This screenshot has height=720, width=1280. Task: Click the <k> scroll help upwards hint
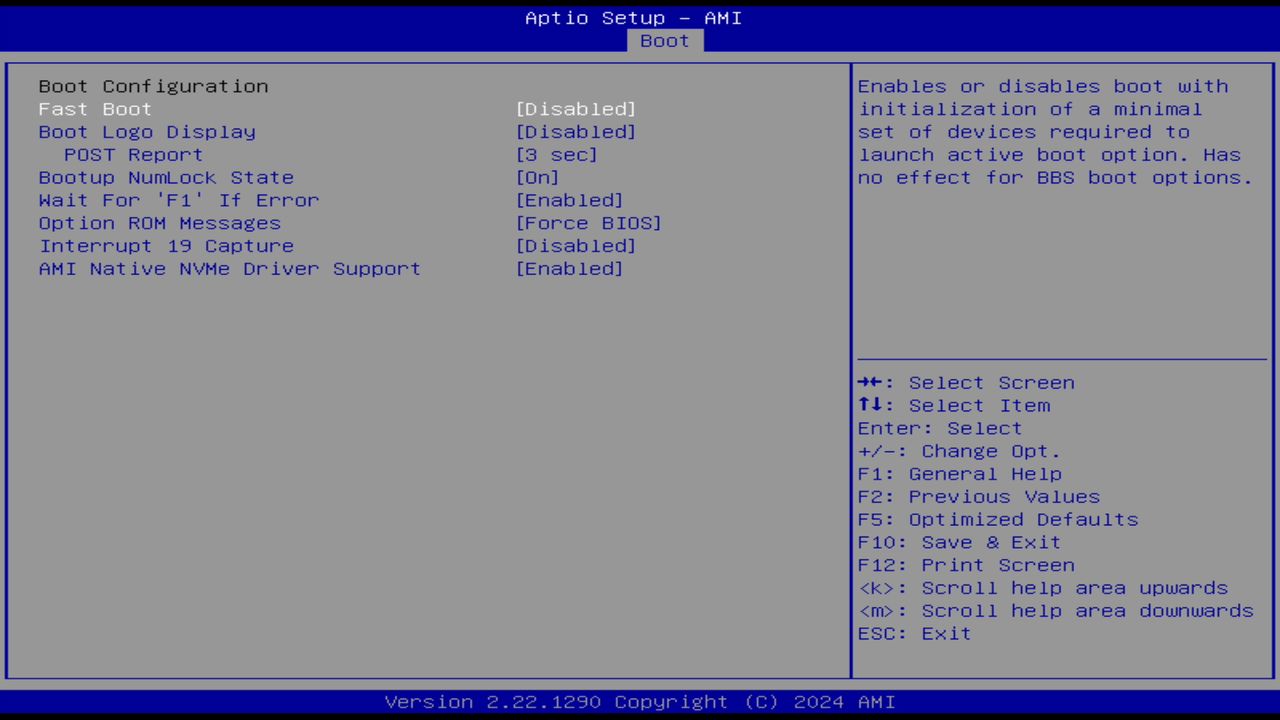pos(1043,589)
